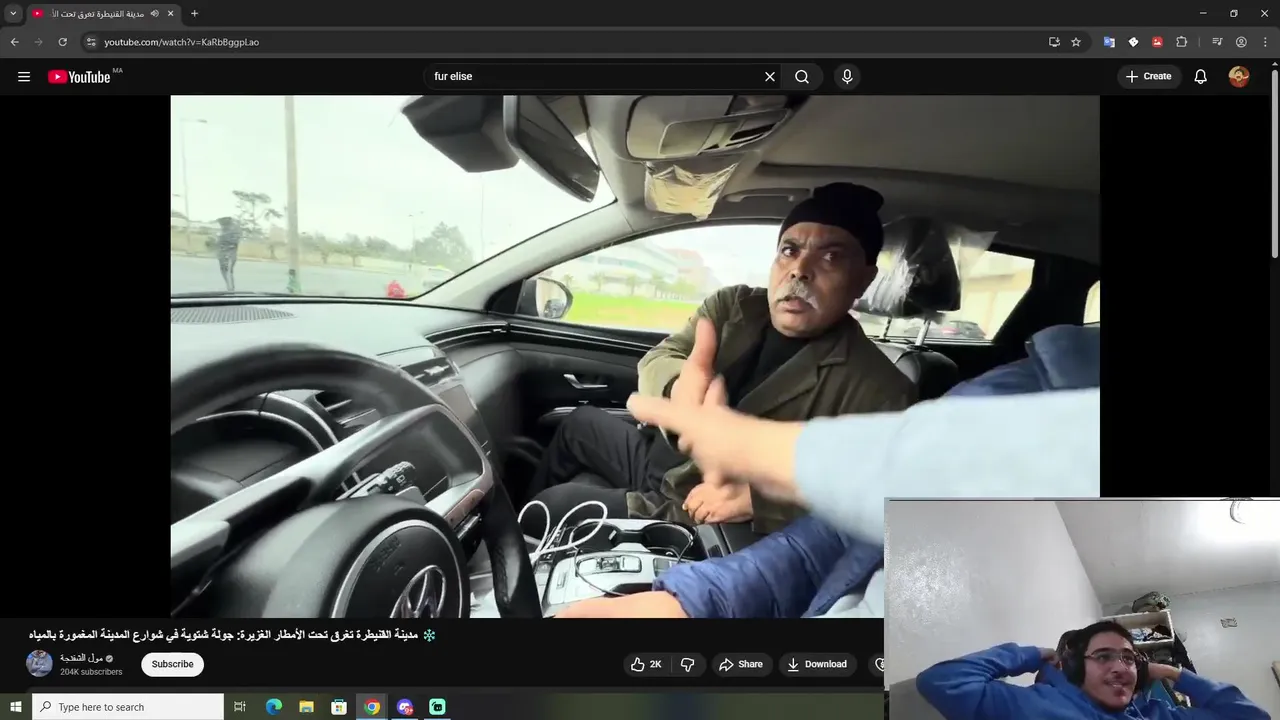Click the '204K subscribers' text
Screen dimensions: 1280x720
[91, 672]
